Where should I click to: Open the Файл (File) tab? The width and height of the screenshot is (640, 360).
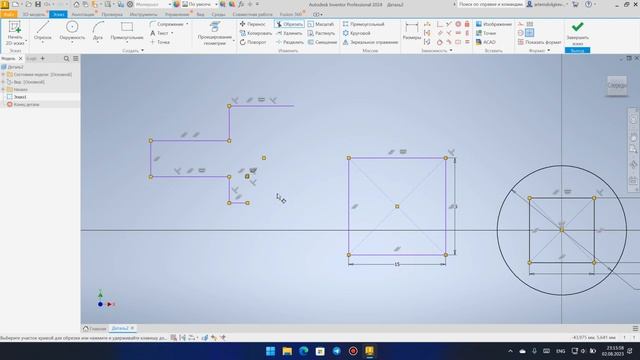coord(9,14)
